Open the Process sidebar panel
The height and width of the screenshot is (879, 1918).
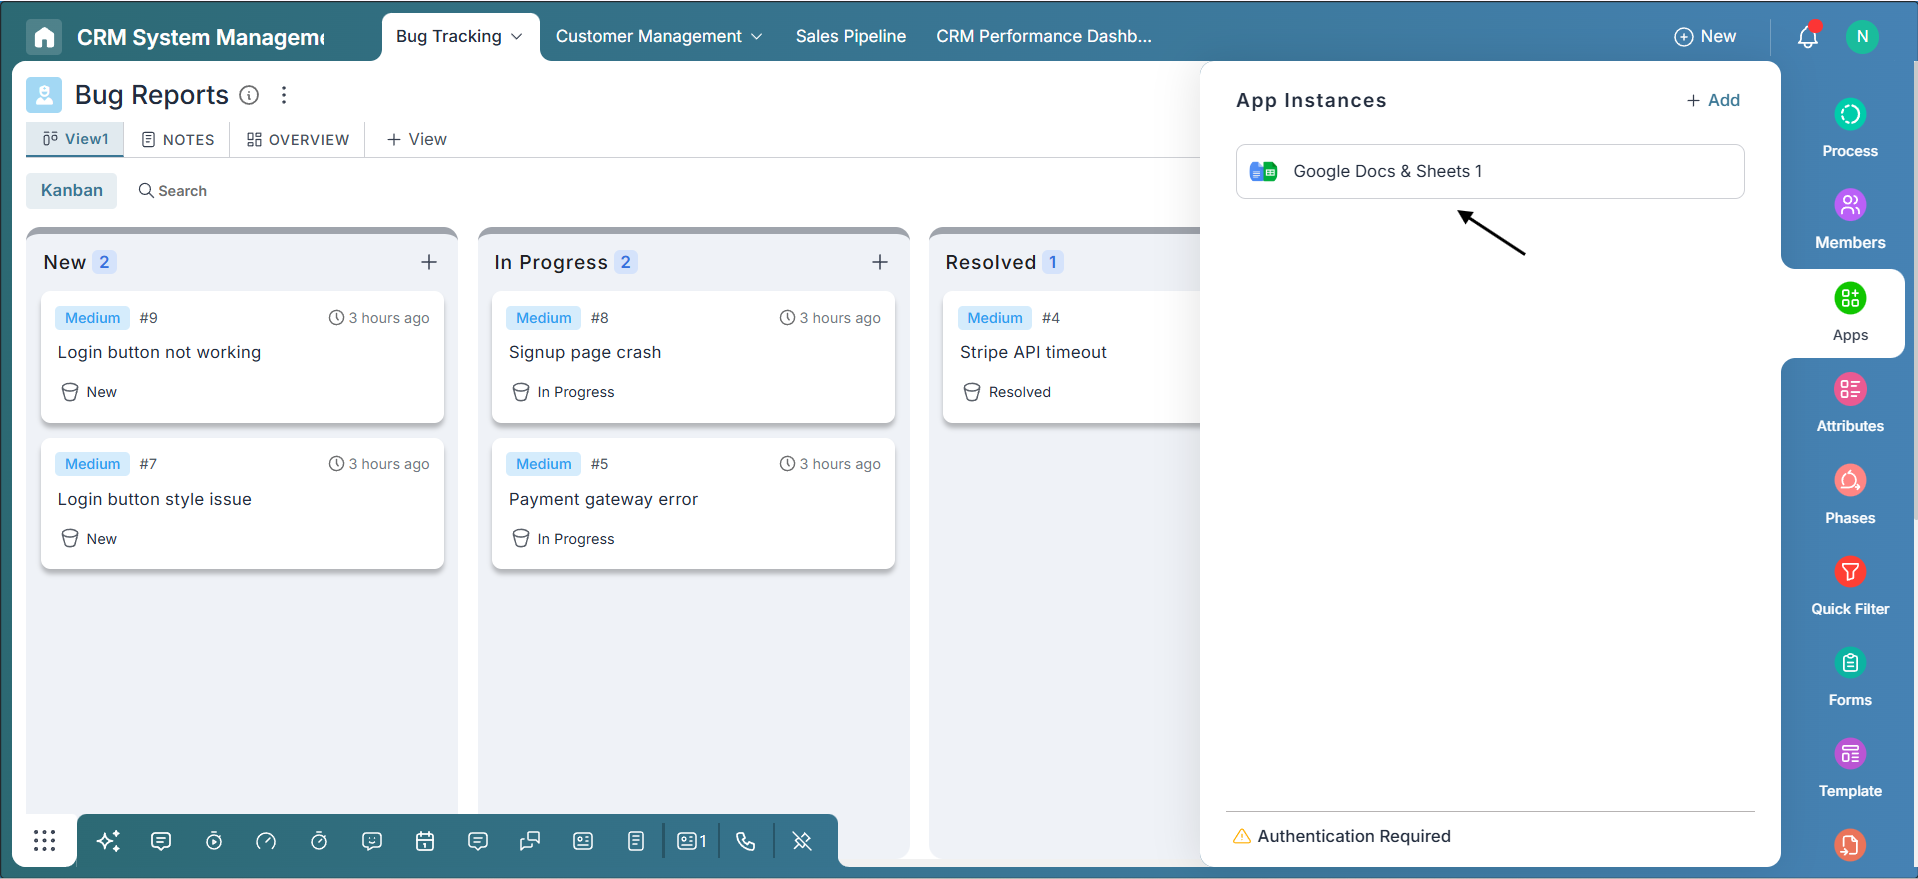coord(1850,129)
